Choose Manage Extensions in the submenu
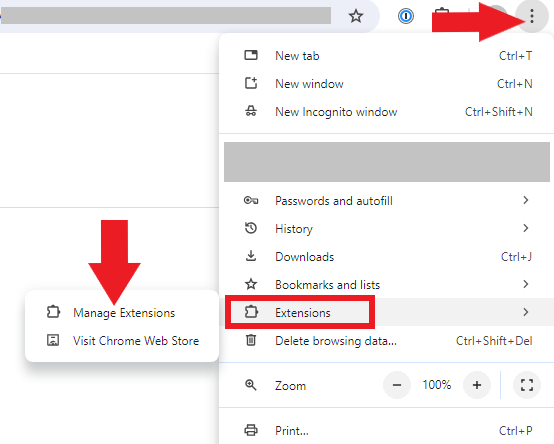This screenshot has width=554, height=444. pyautogui.click(x=122, y=312)
